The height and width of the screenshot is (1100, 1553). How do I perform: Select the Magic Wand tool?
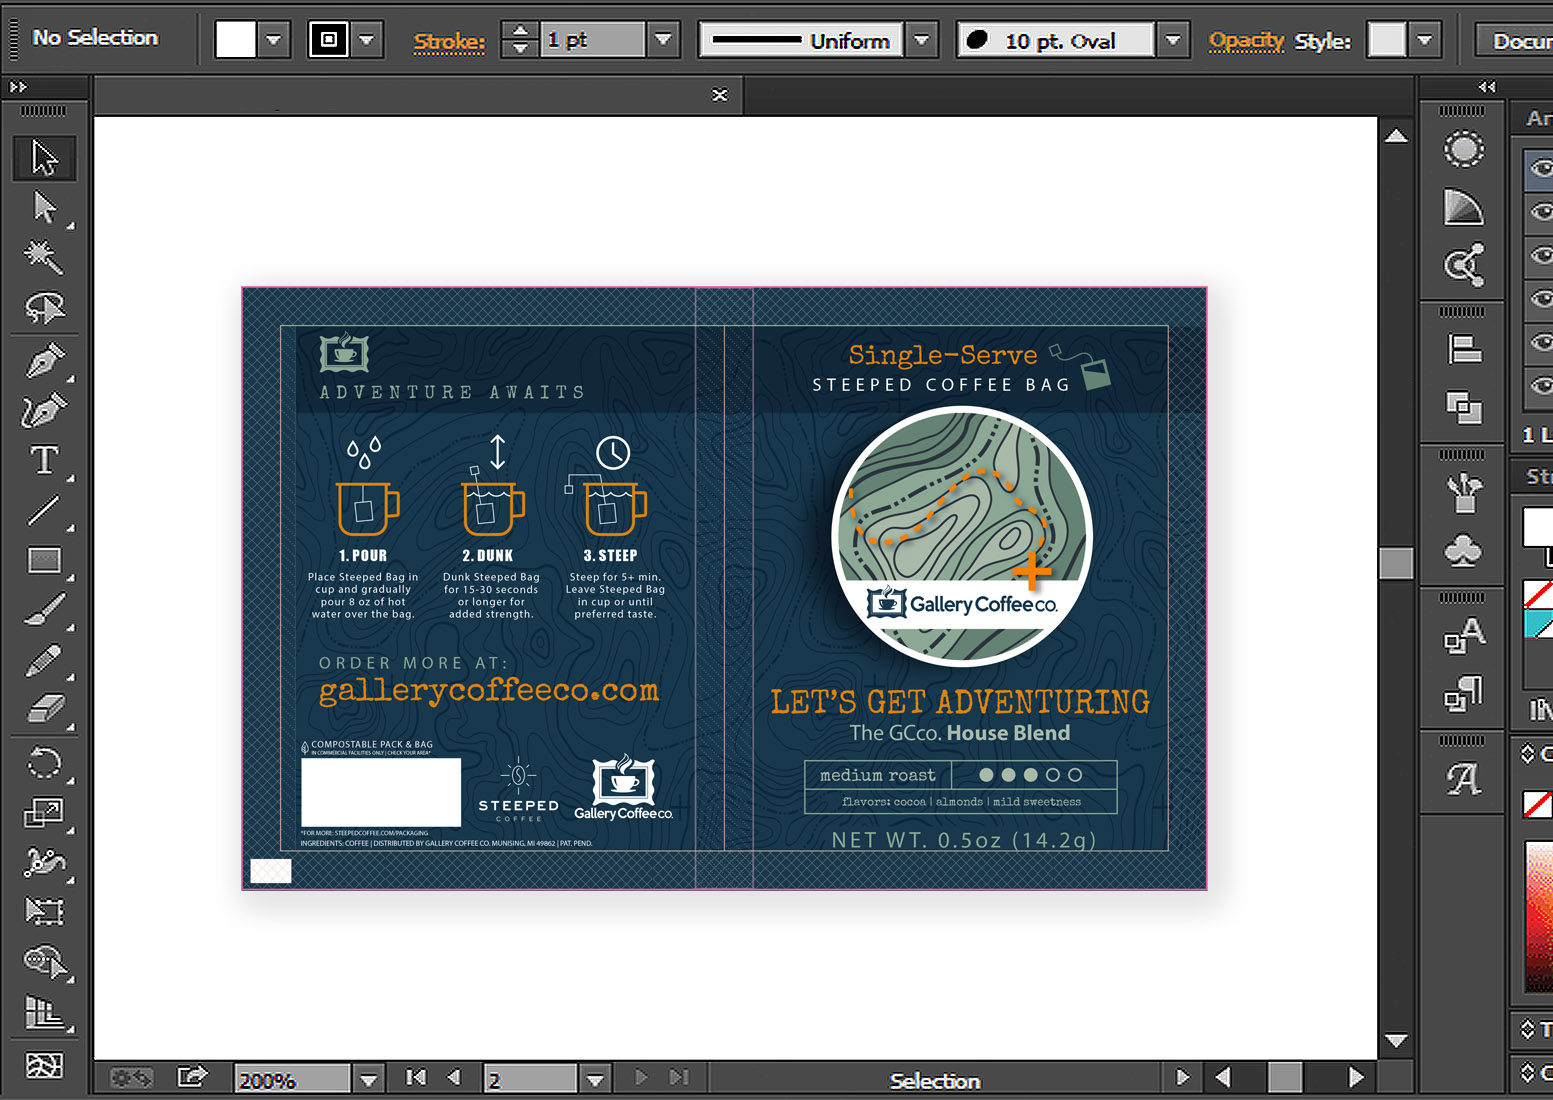click(44, 257)
